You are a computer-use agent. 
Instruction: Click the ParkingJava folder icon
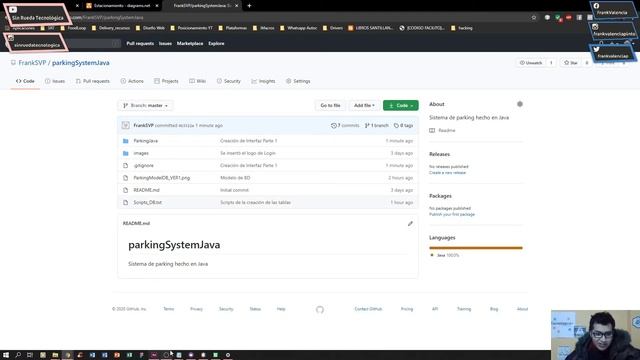point(125,141)
